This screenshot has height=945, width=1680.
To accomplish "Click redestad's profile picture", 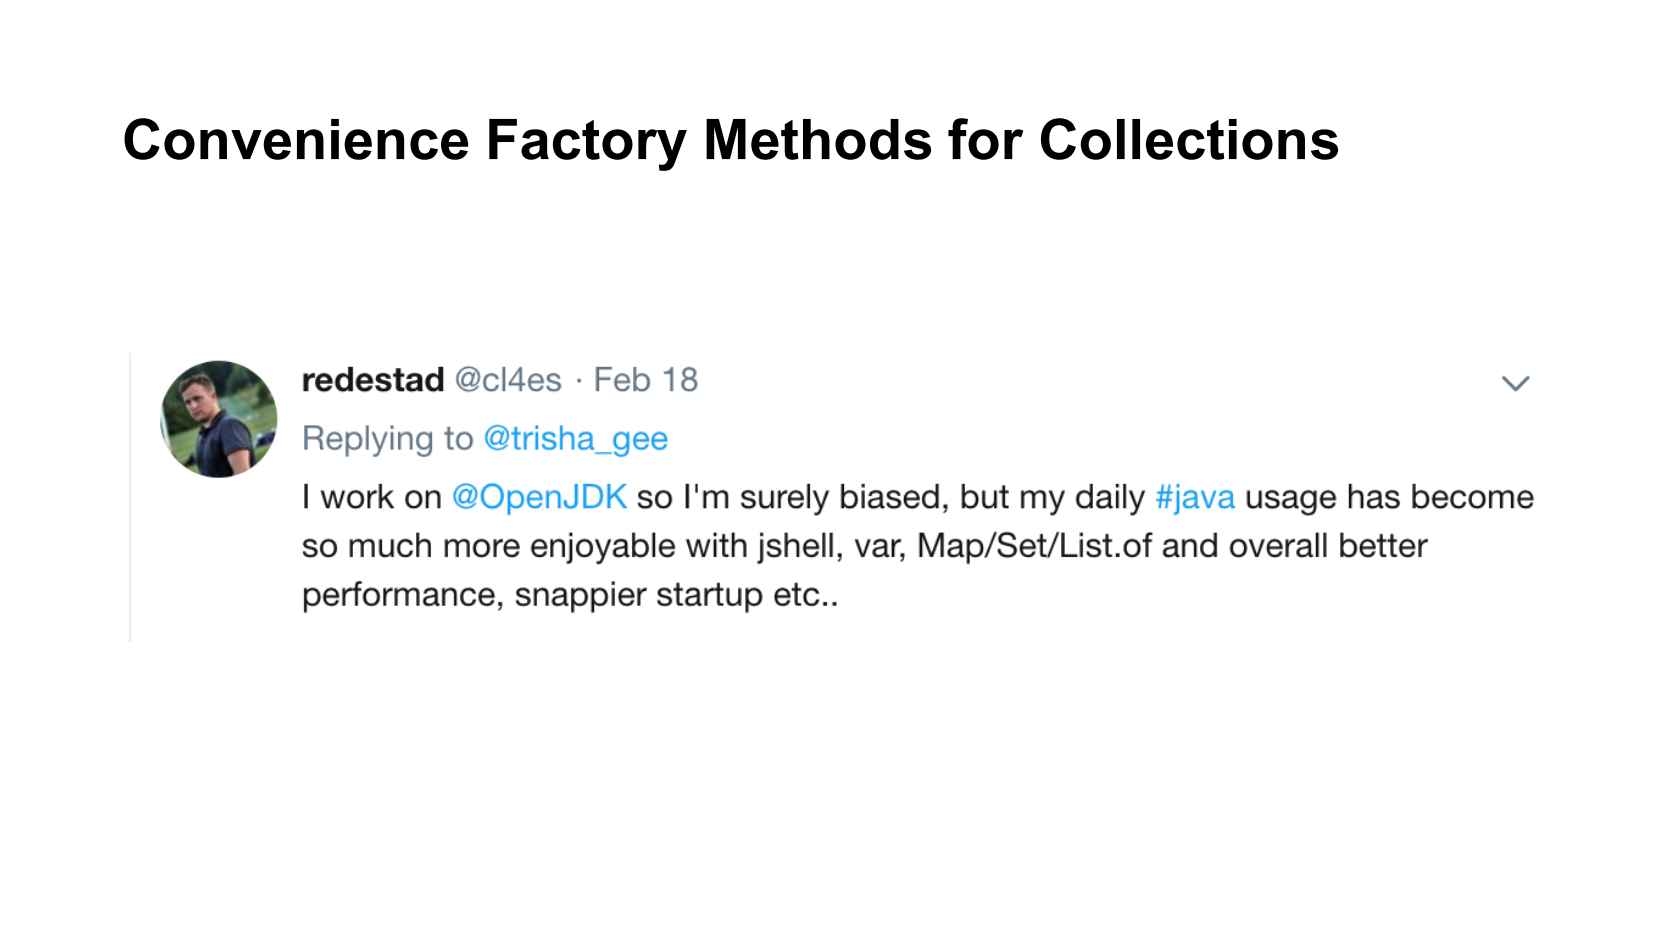I will pos(219,419).
